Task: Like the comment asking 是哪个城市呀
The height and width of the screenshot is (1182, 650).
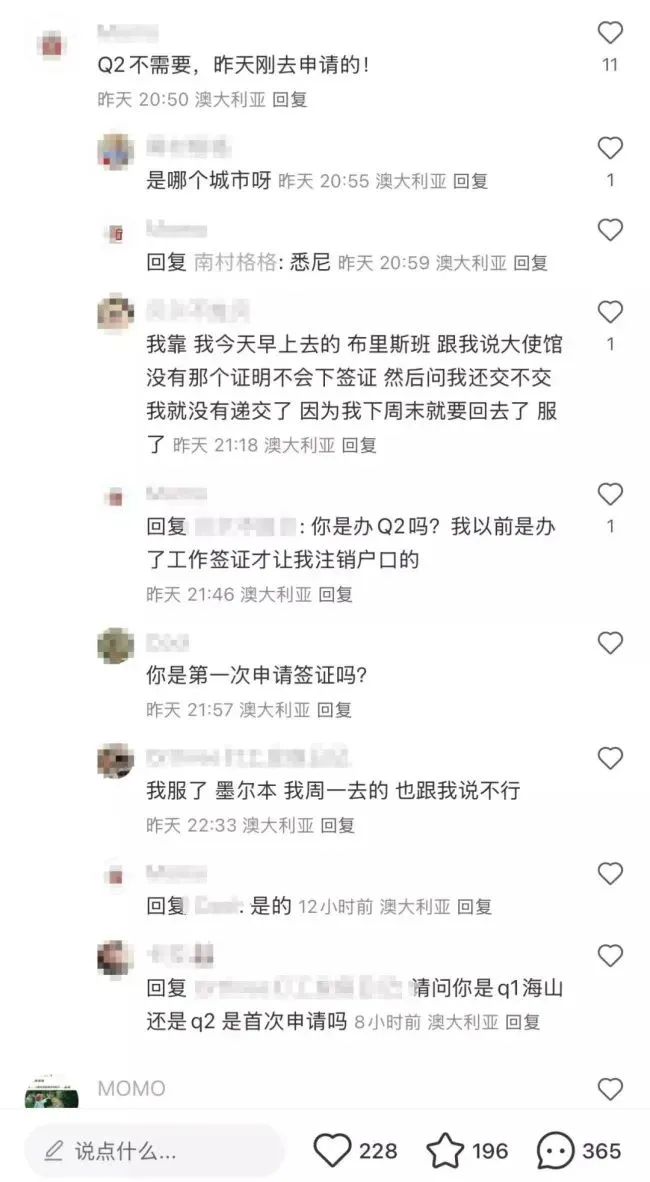Action: click(609, 148)
